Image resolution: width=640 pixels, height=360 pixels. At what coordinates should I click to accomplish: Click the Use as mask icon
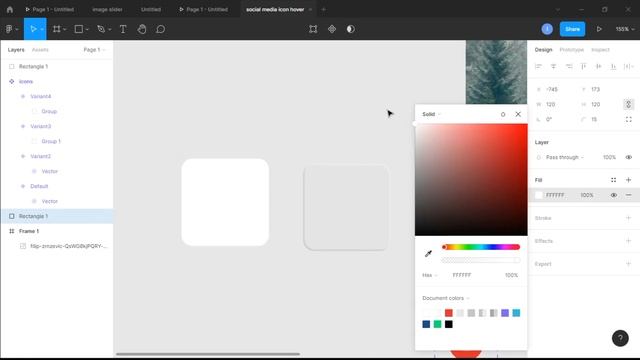[351, 29]
